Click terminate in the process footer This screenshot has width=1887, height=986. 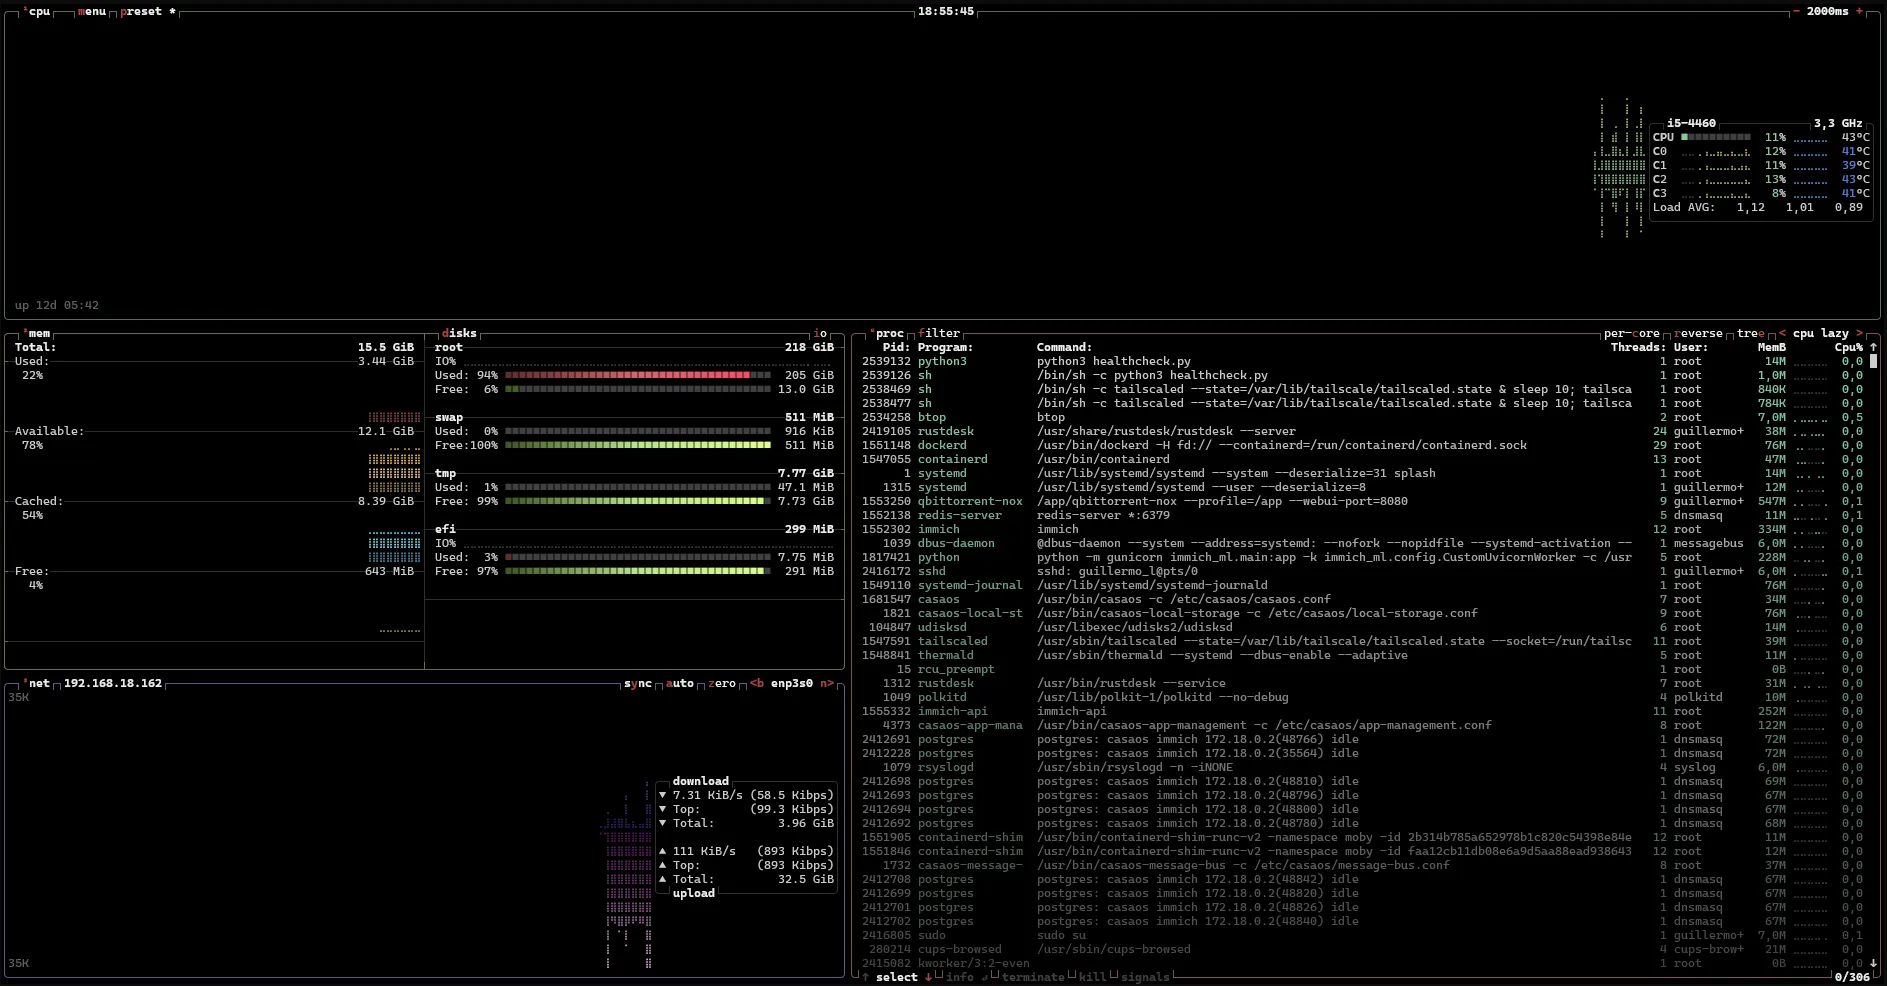1033,977
